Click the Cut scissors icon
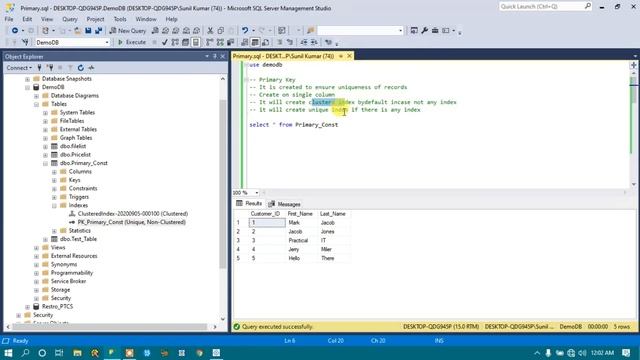 [x=210, y=31]
